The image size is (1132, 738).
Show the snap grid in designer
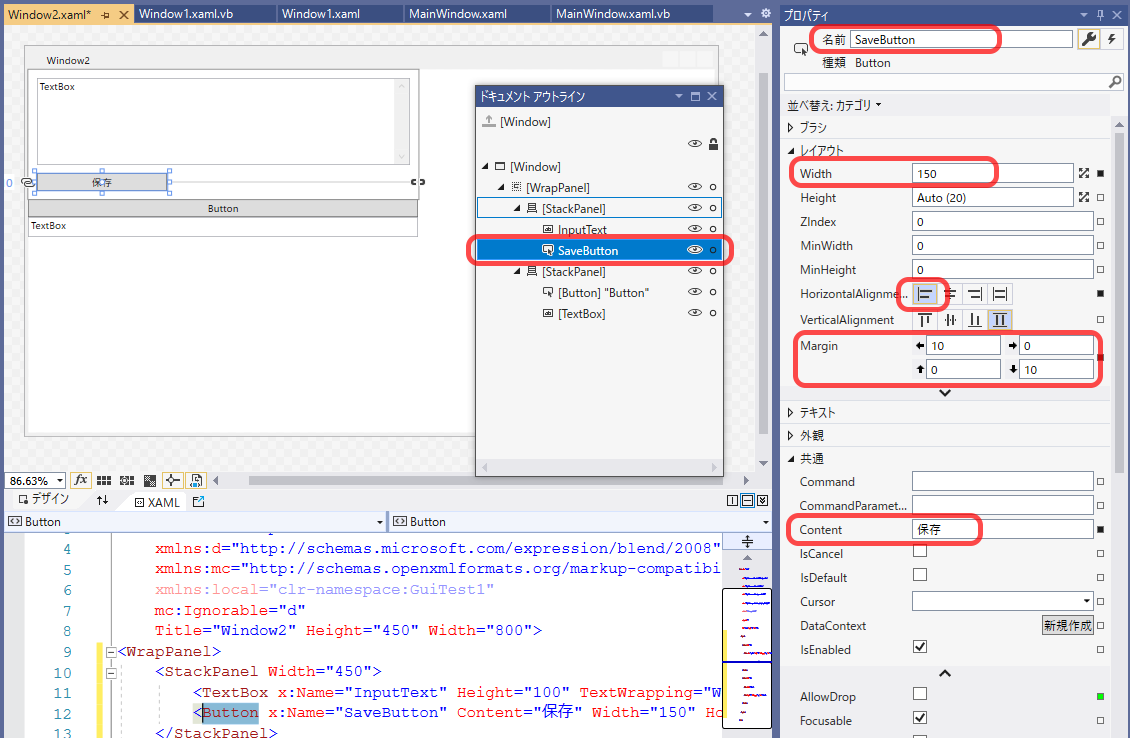104,480
